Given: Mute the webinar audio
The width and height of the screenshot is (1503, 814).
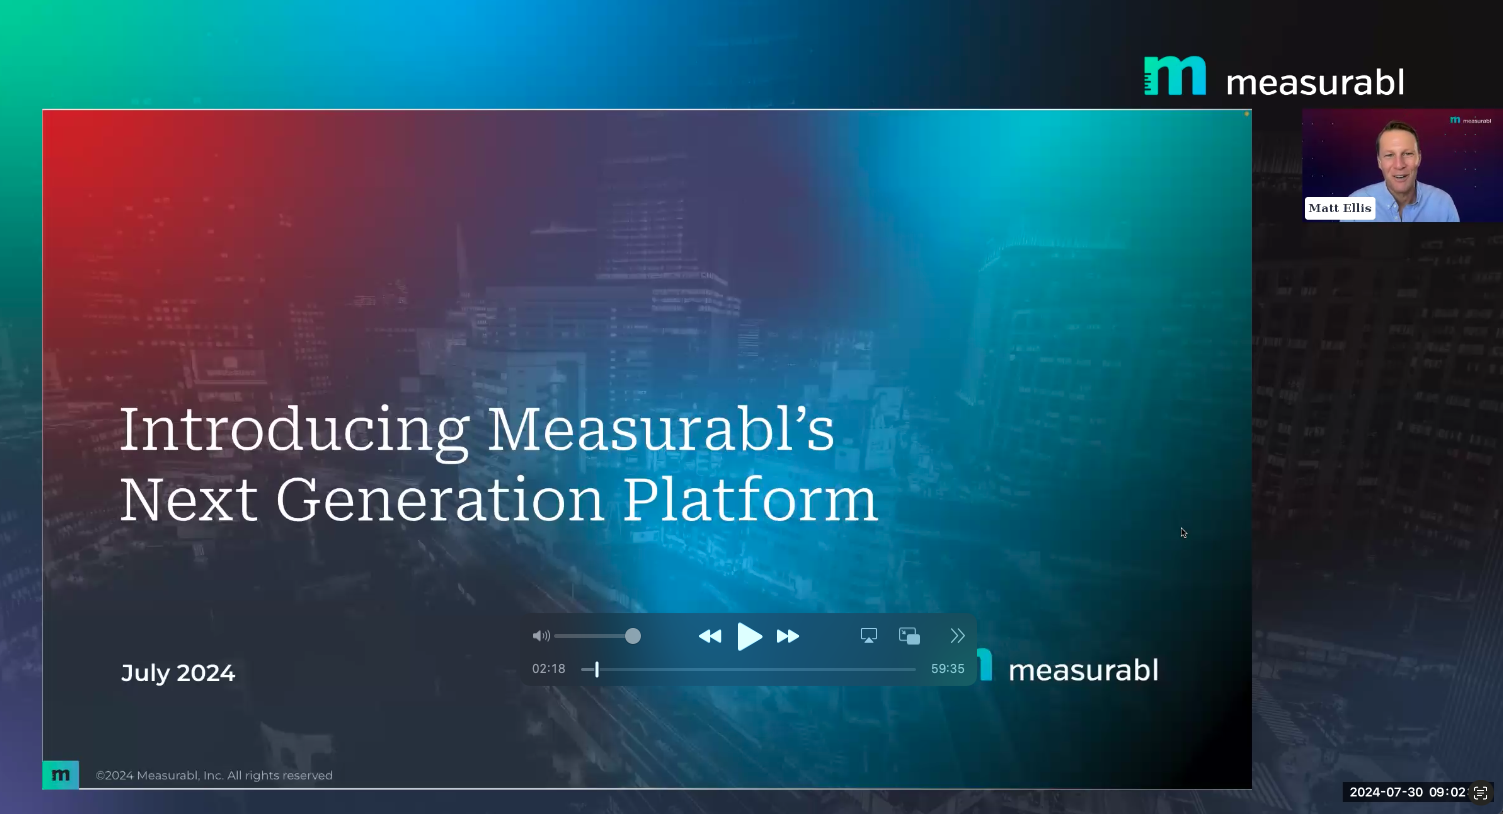Looking at the screenshot, I should (x=540, y=635).
